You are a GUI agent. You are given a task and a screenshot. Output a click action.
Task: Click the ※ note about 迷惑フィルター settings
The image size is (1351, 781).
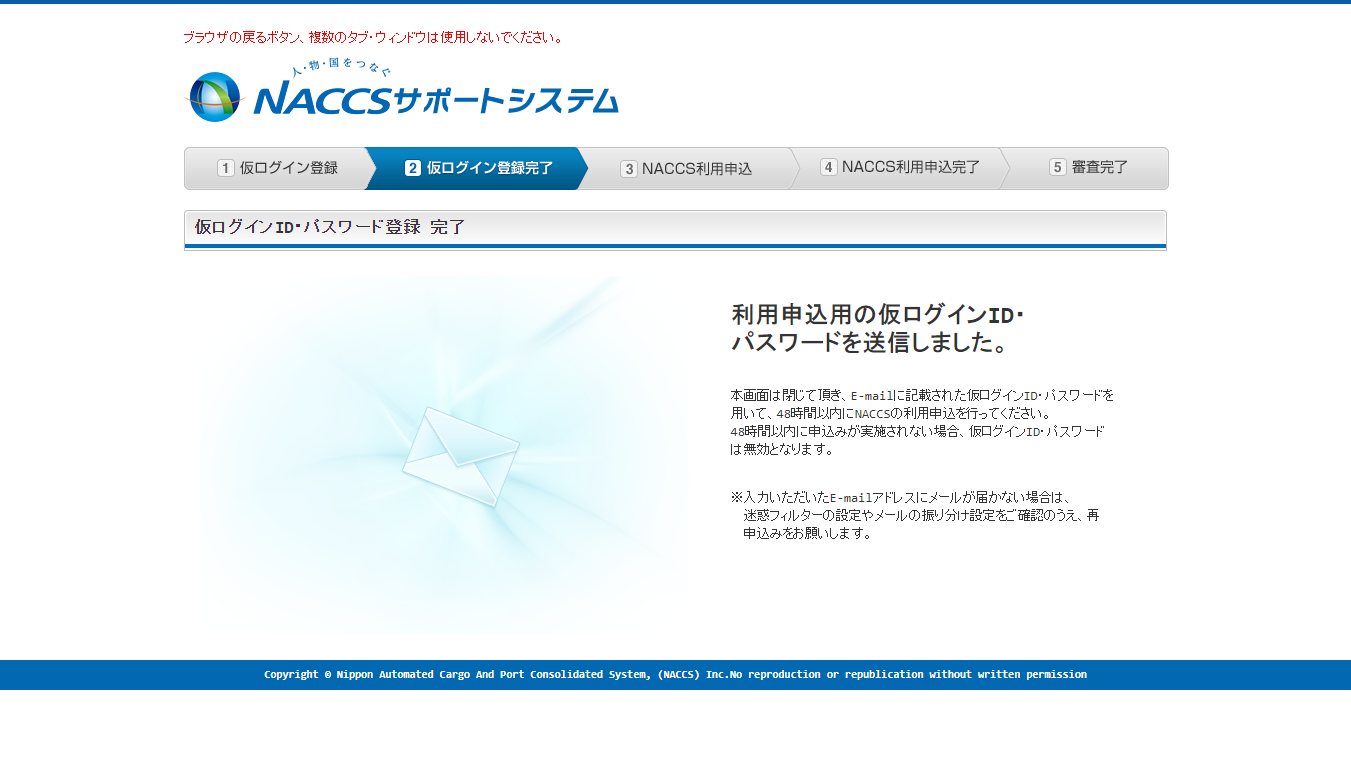(x=915, y=515)
